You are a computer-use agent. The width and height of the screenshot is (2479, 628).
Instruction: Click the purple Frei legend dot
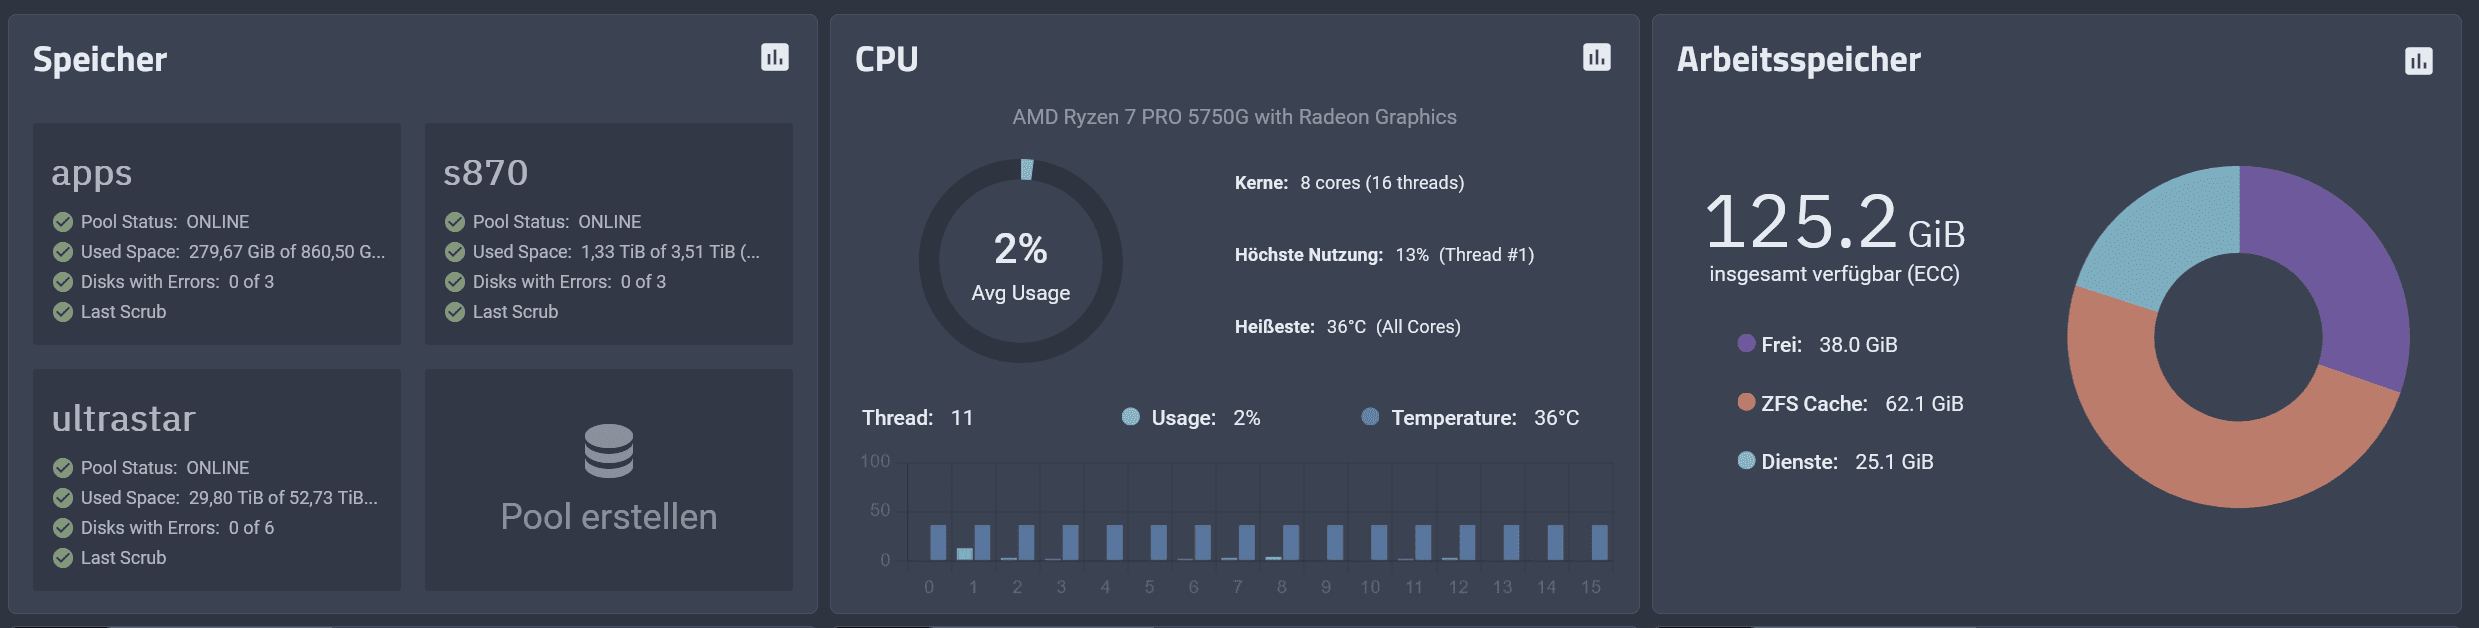tap(1746, 343)
